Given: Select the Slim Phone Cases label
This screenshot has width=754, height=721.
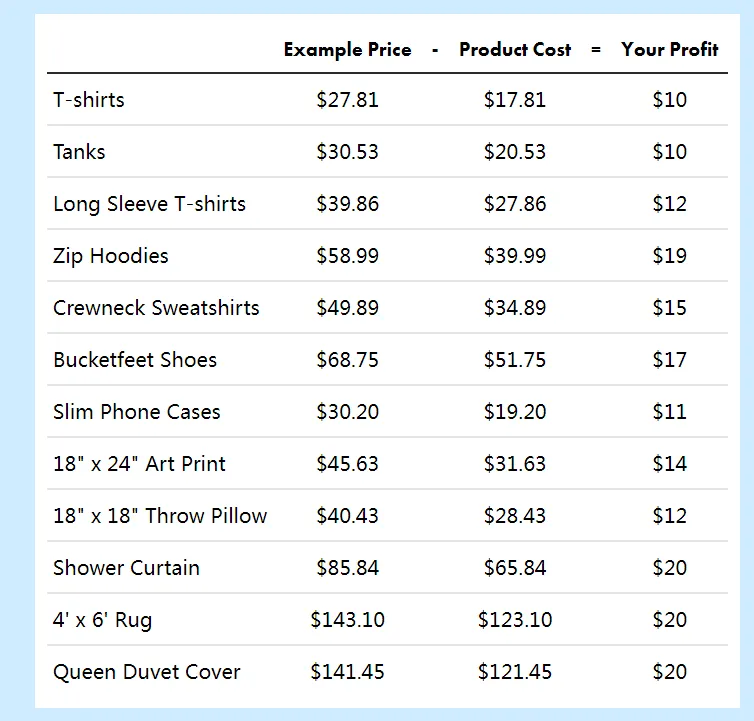Looking at the screenshot, I should (x=137, y=412).
